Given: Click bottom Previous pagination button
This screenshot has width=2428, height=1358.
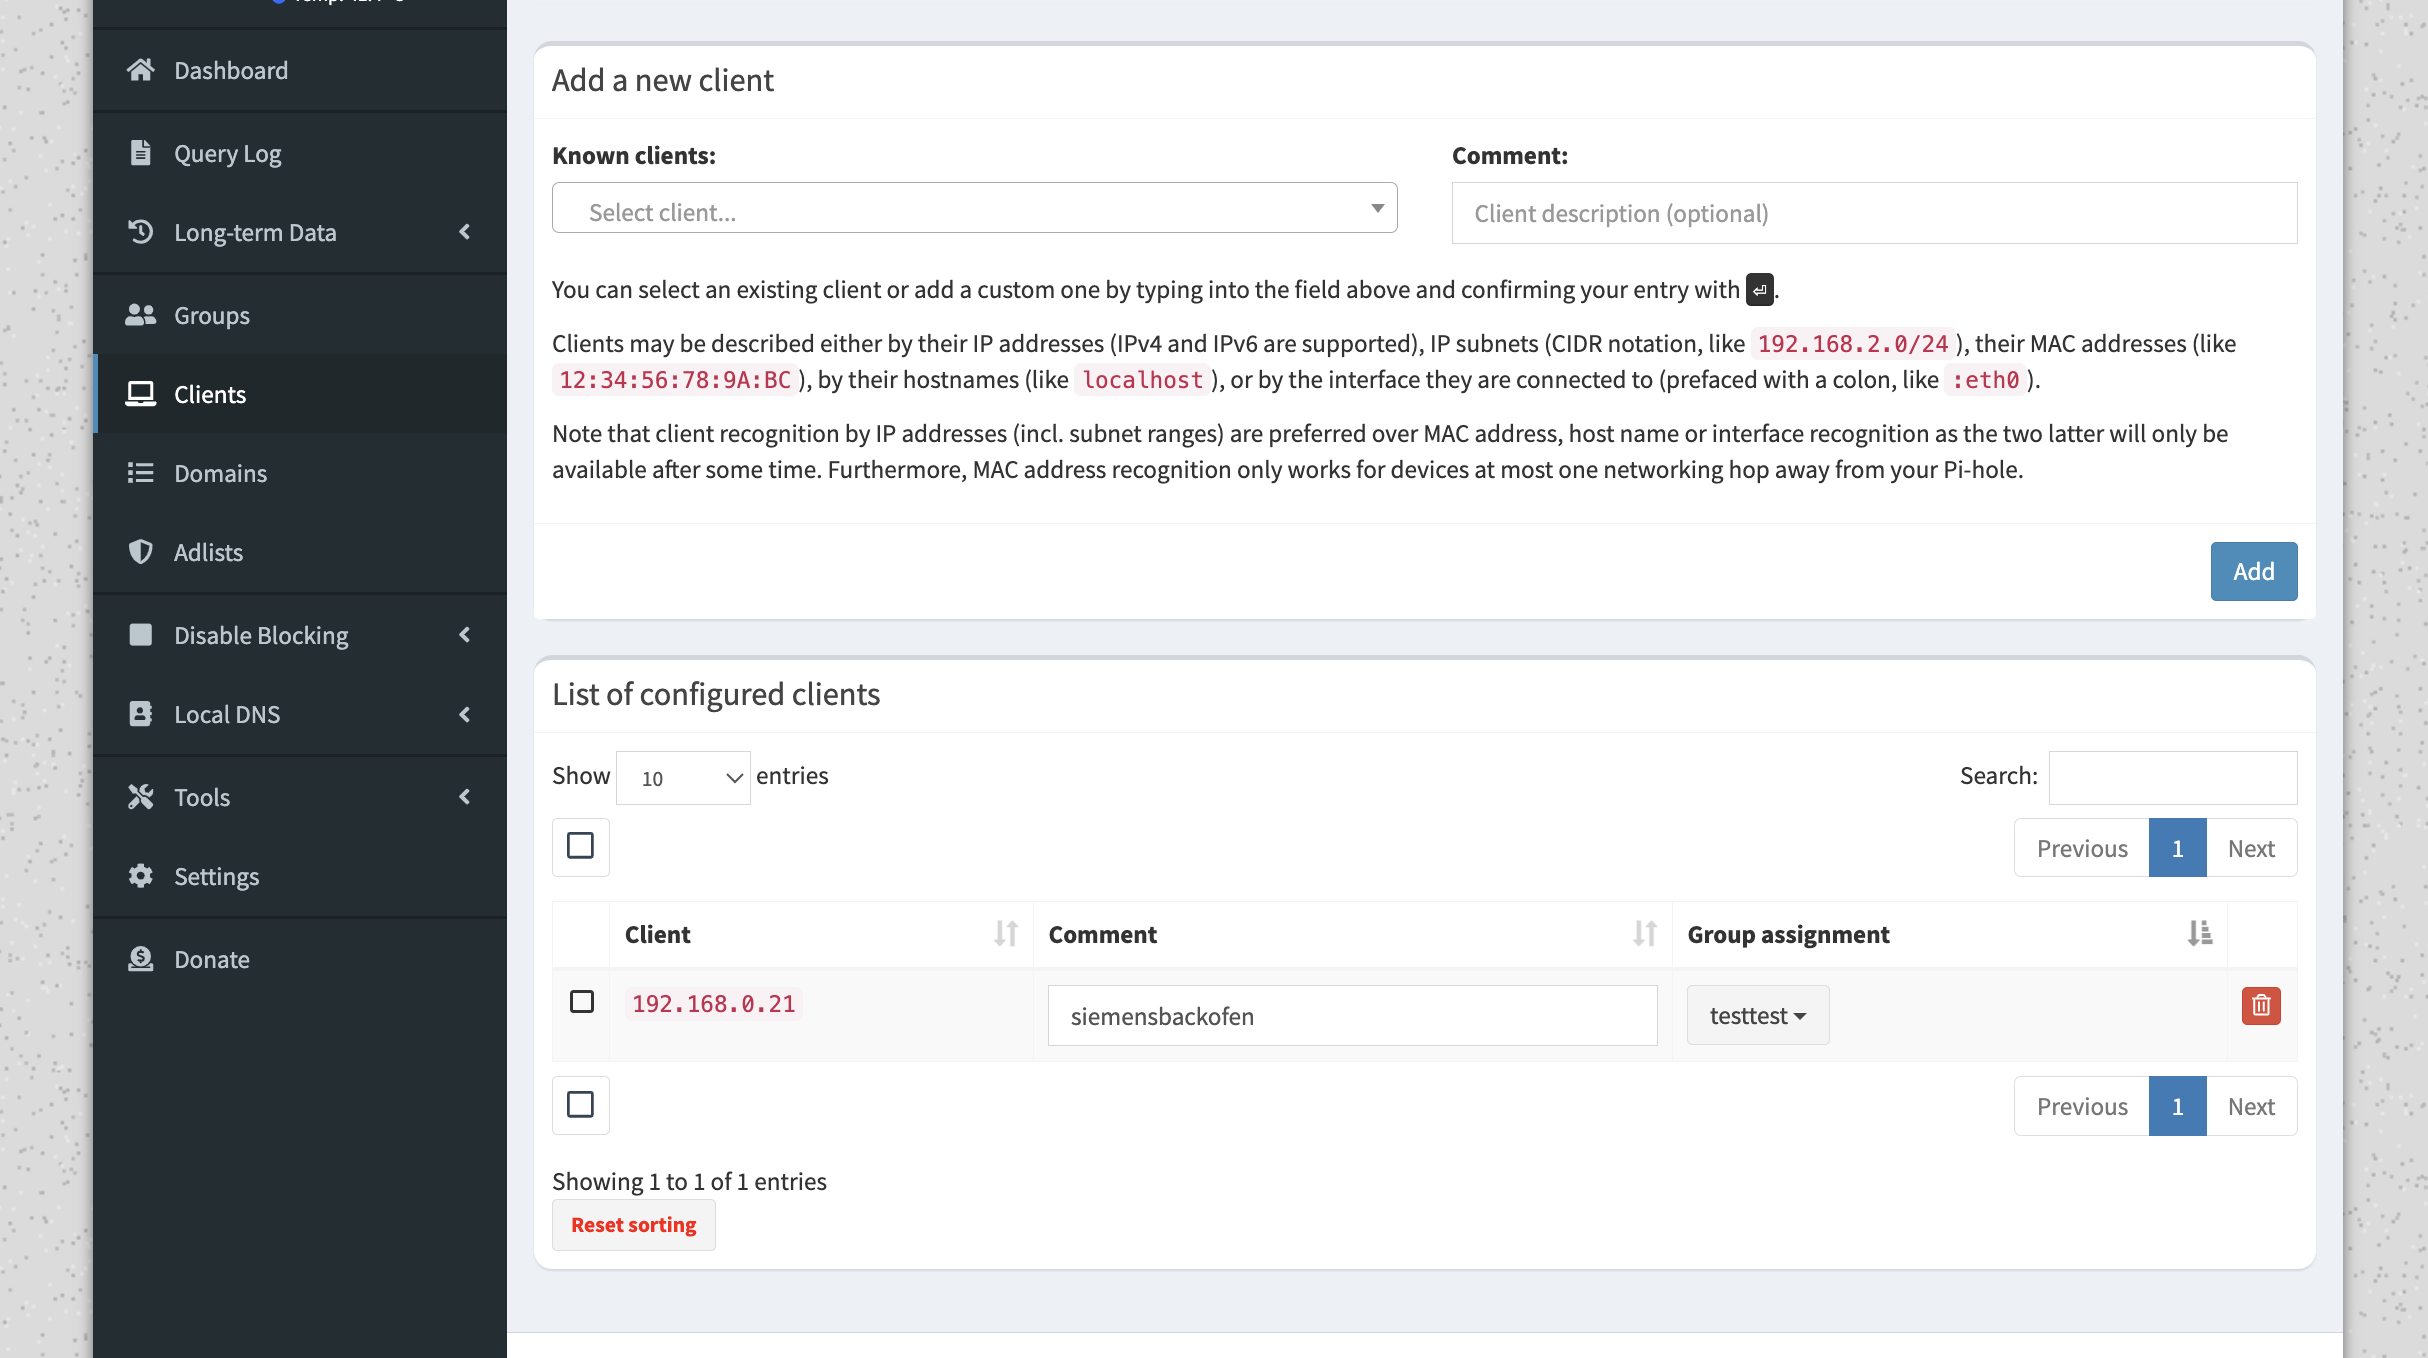Looking at the screenshot, I should click(2082, 1106).
